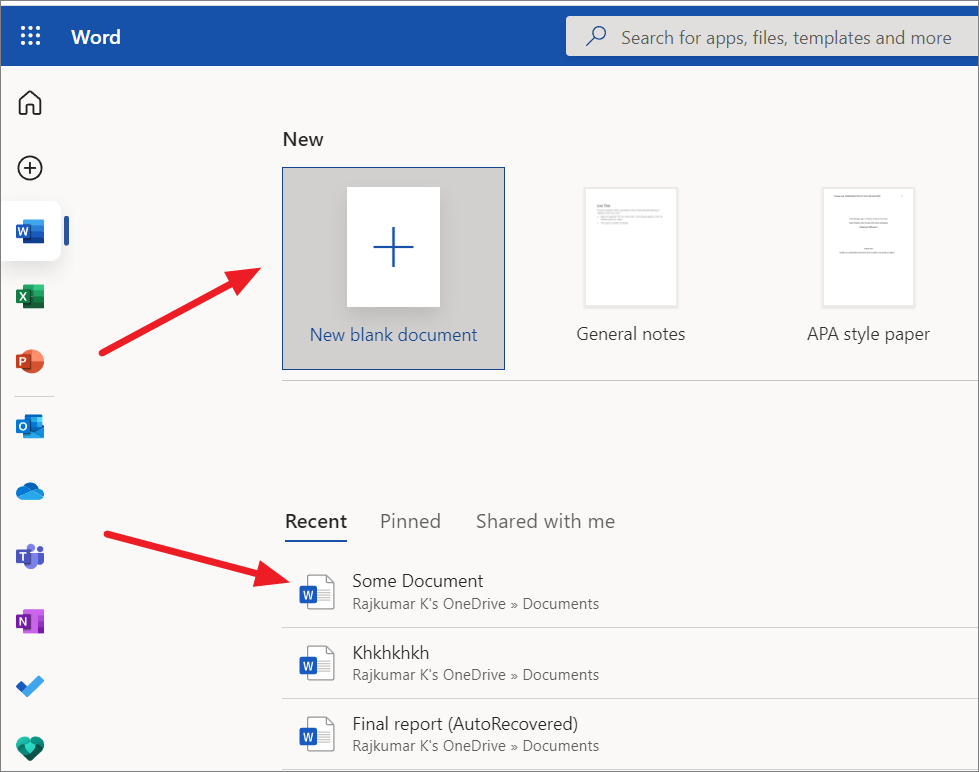Image resolution: width=979 pixels, height=772 pixels.
Task: Open PowerPoint from the sidebar
Action: (x=30, y=361)
